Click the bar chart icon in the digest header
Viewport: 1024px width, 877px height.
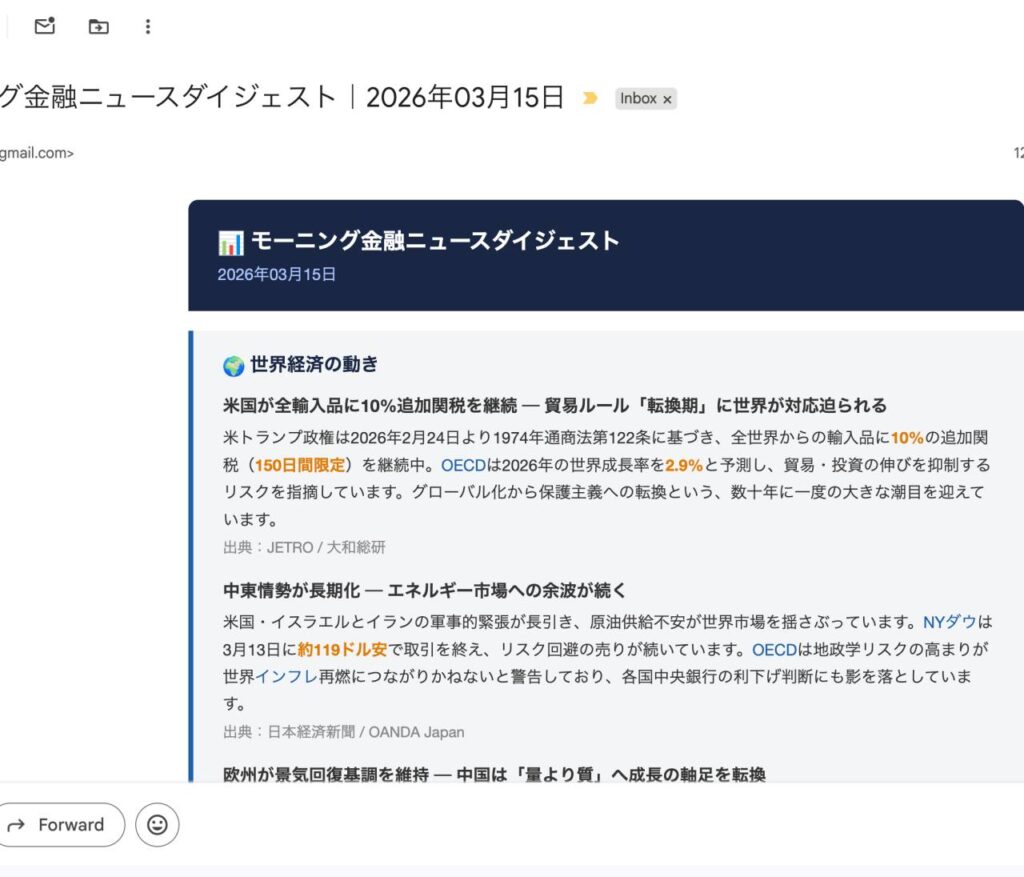(x=230, y=242)
